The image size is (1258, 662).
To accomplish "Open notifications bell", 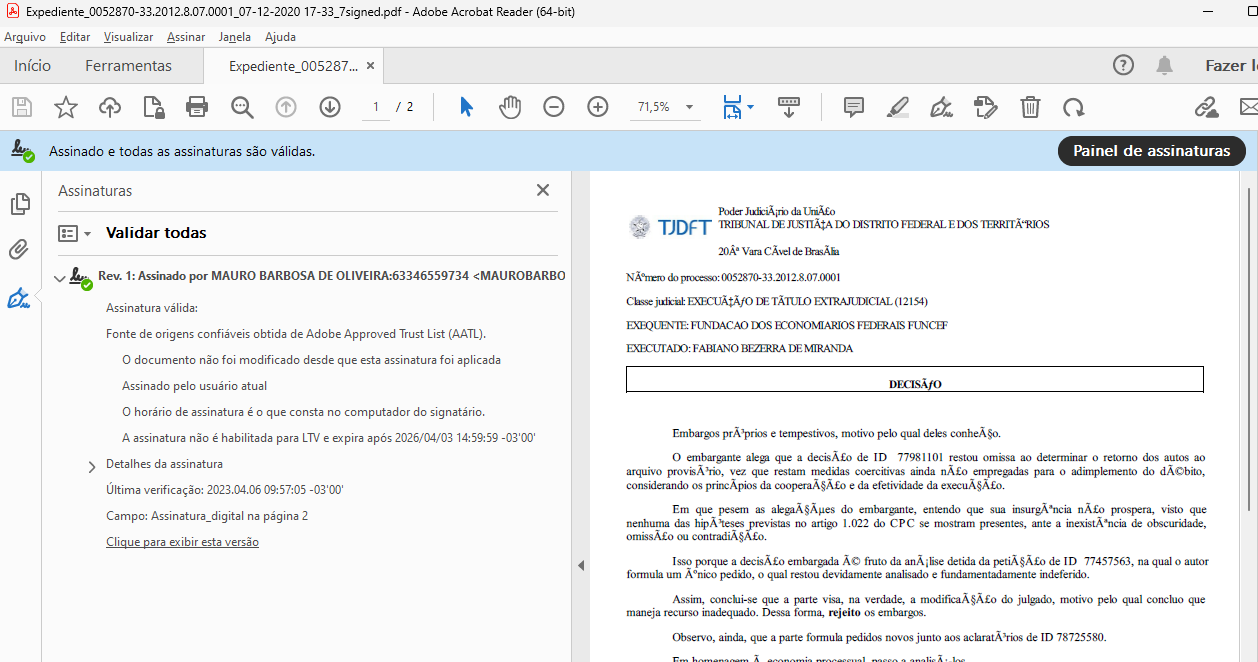I will (1164, 66).
